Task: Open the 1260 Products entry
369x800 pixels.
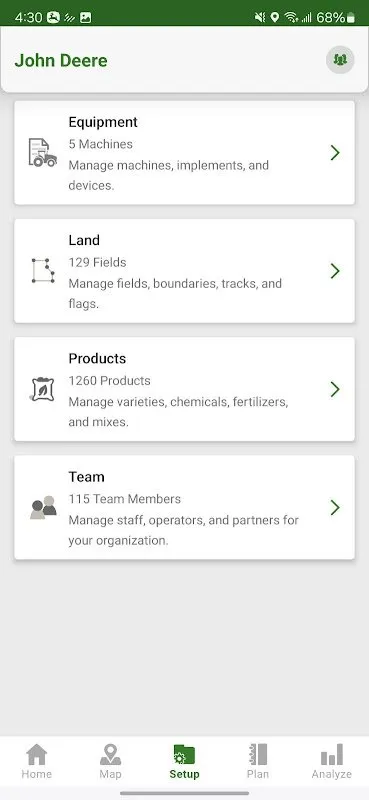Action: 110,381
